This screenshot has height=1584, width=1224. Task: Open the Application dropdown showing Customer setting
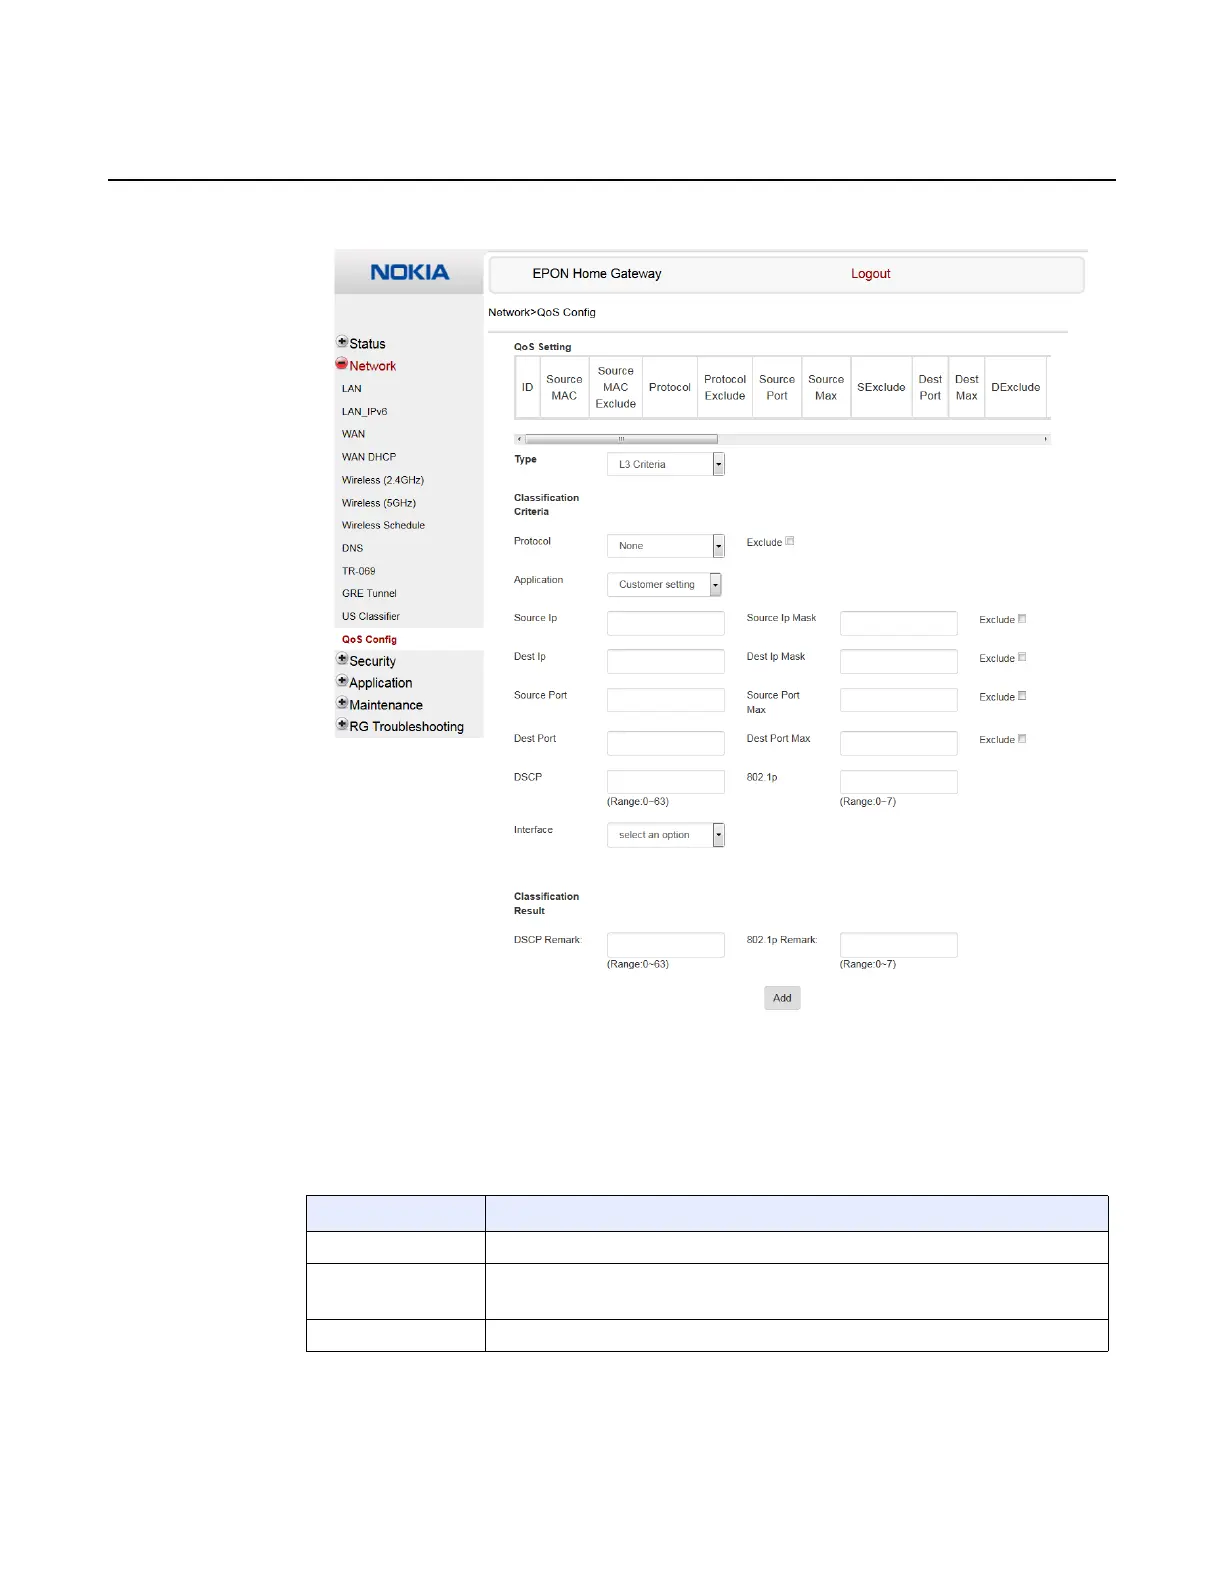664,584
